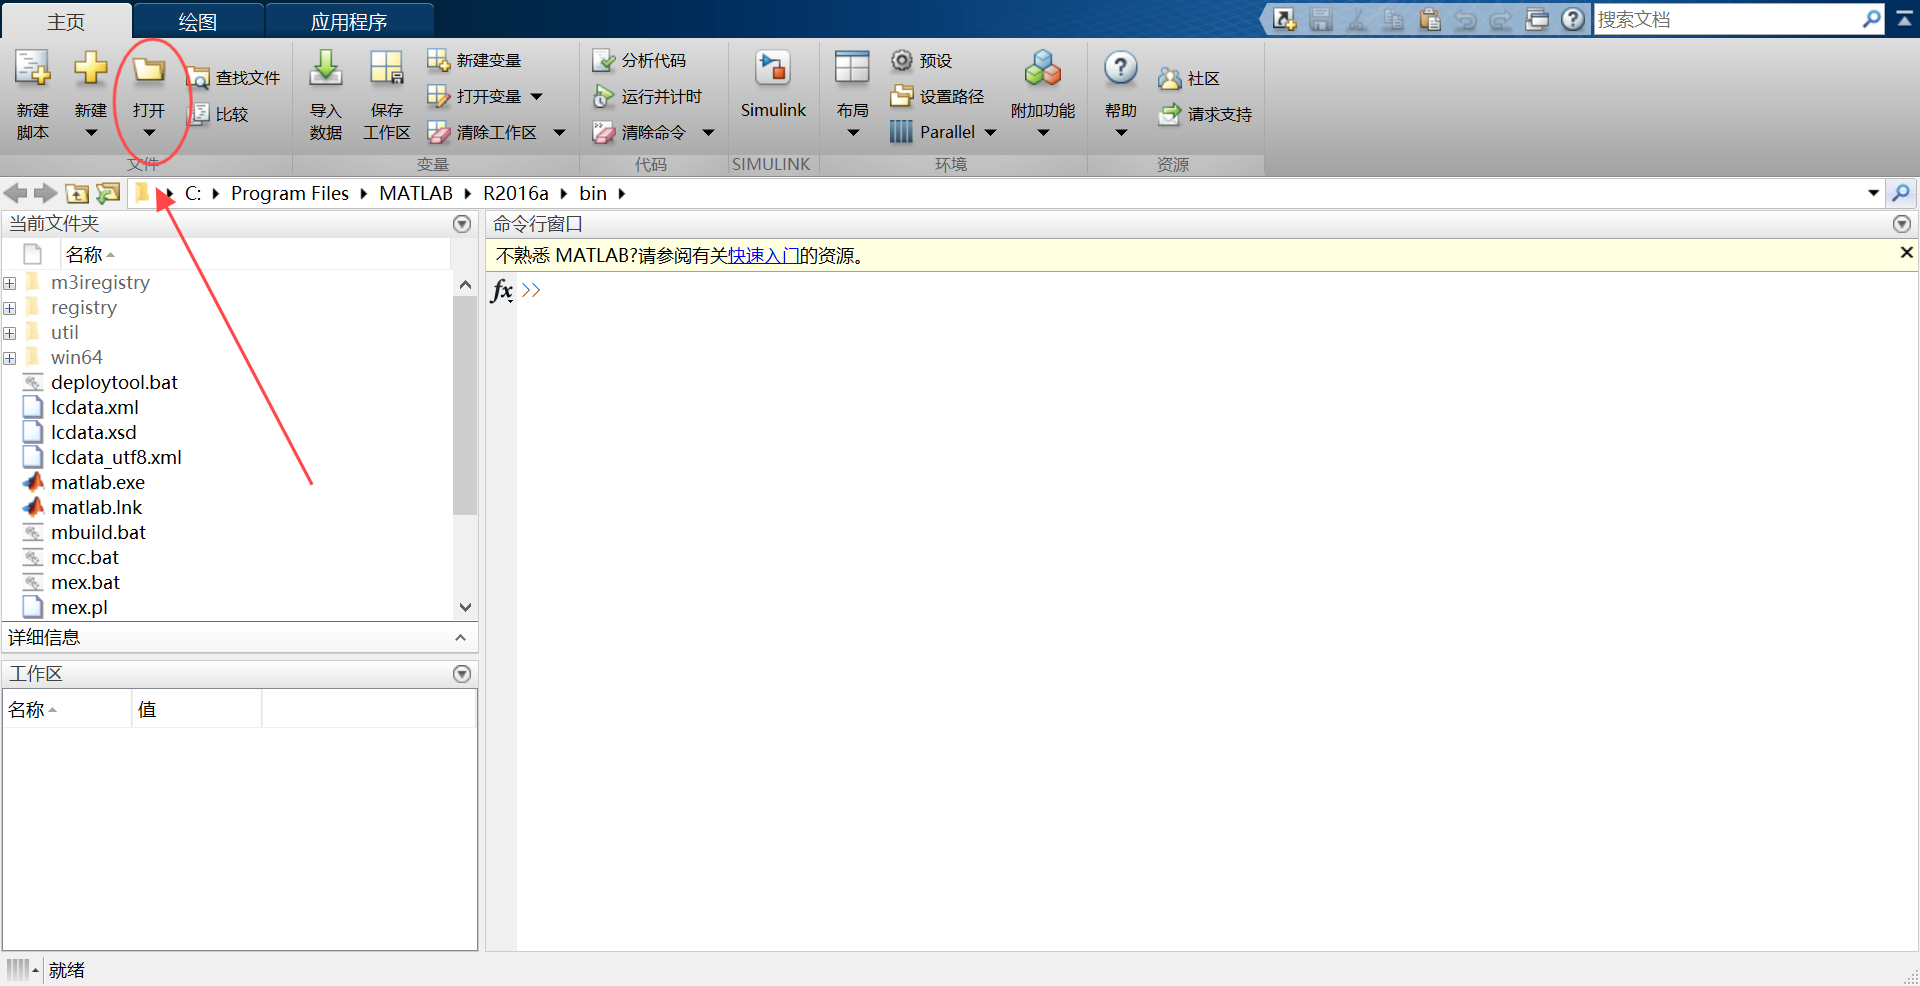Viewport: 1920px width, 986px height.
Task: Launch Simulink from the toolstrip
Action: pyautogui.click(x=773, y=84)
